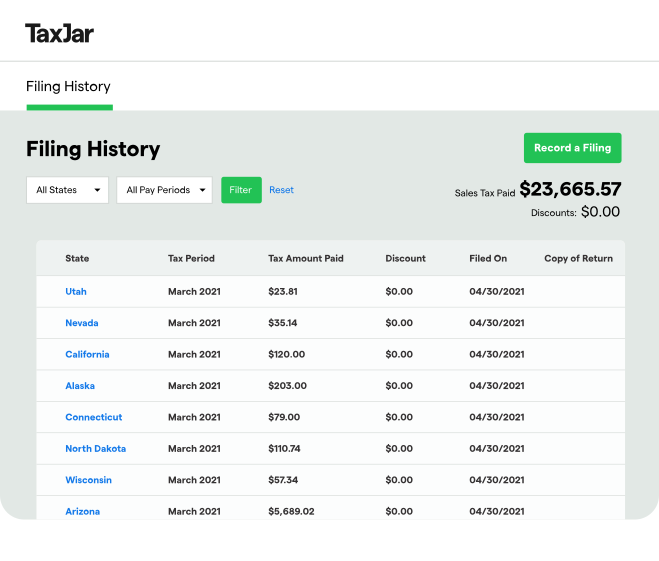The image size is (659, 561).
Task: Click the Tax Amount Paid column header
Action: point(306,258)
